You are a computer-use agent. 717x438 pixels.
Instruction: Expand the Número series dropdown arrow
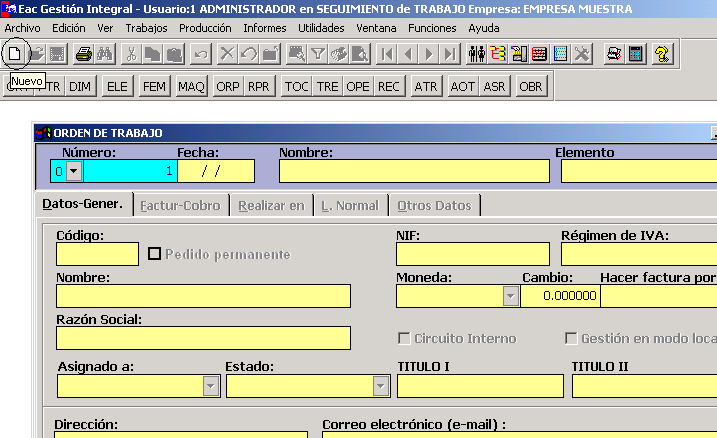point(73,171)
